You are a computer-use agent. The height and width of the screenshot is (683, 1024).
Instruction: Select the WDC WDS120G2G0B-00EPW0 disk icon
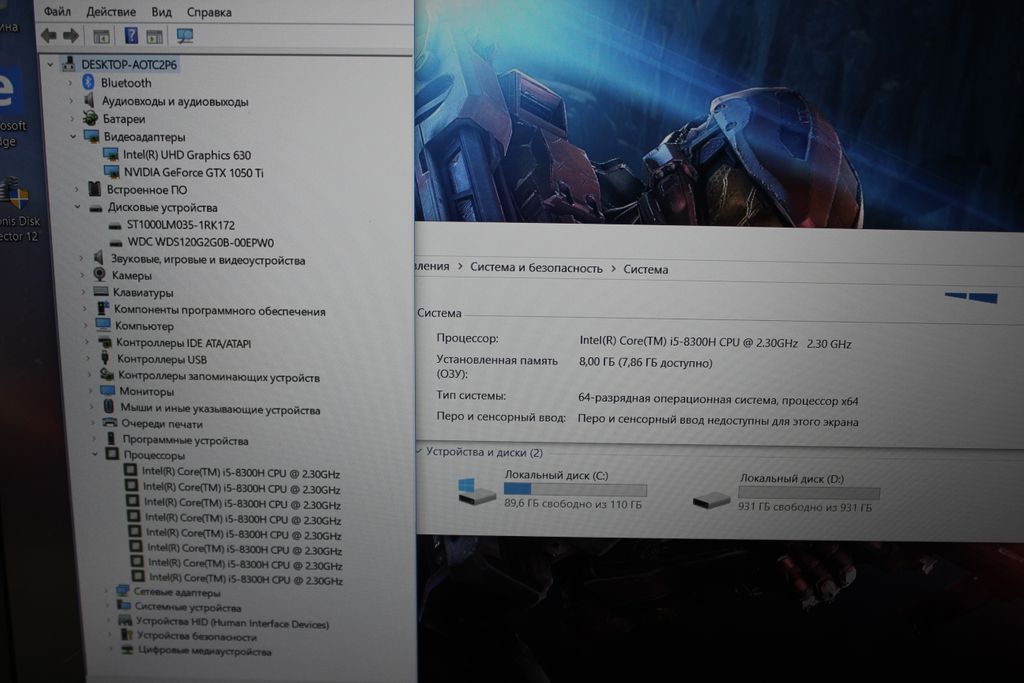[116, 243]
